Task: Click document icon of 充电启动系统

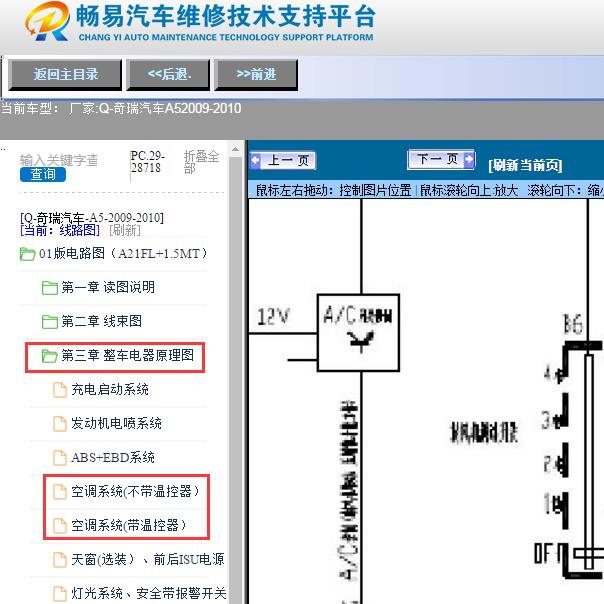Action: pyautogui.click(x=59, y=389)
